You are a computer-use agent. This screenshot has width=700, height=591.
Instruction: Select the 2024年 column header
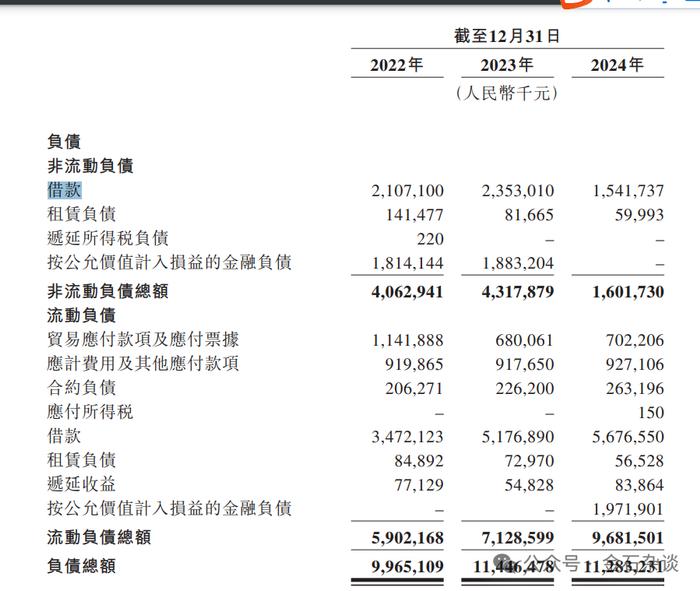pos(617,65)
